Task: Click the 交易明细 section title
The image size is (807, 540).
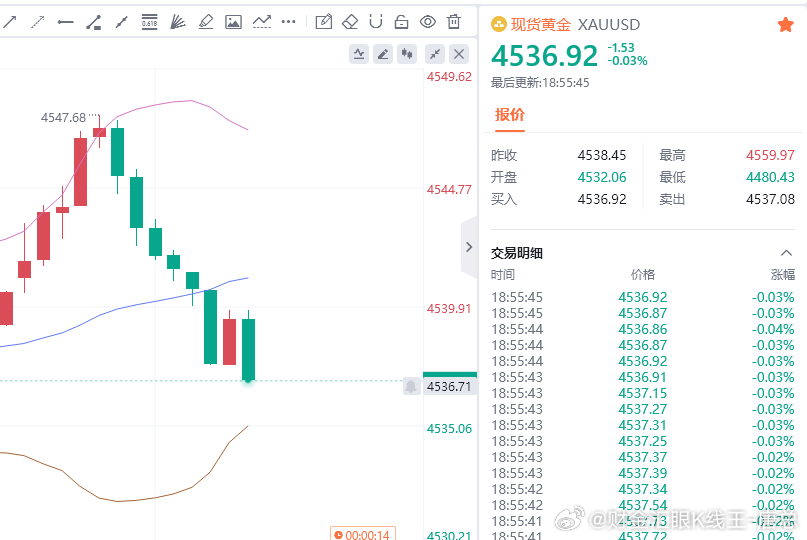Action: pos(517,253)
